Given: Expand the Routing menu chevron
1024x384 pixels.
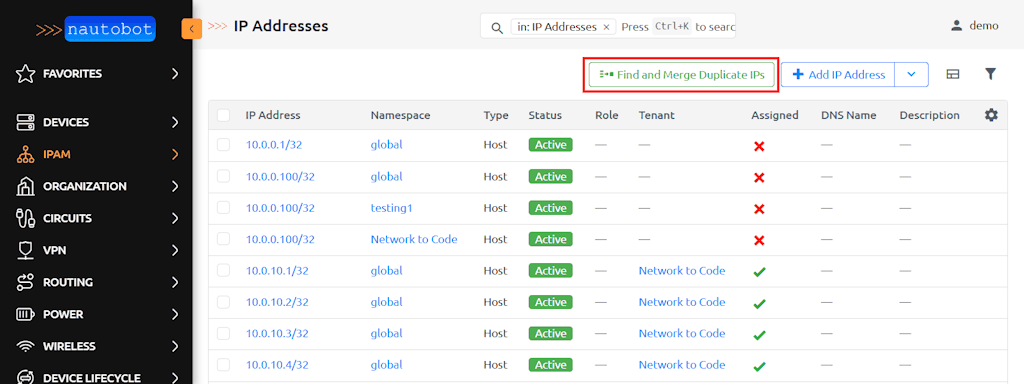Looking at the screenshot, I should pos(174,282).
